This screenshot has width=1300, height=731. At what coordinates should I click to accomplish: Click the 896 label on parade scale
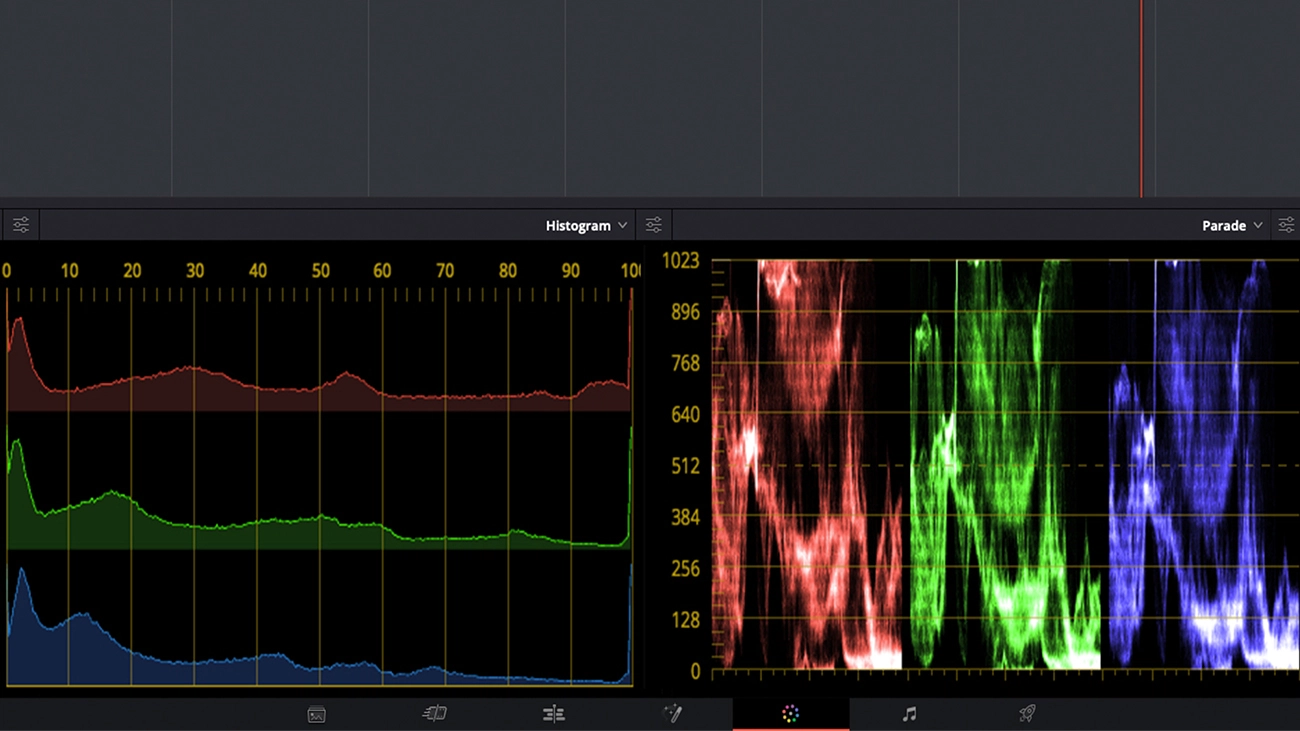[x=685, y=312]
